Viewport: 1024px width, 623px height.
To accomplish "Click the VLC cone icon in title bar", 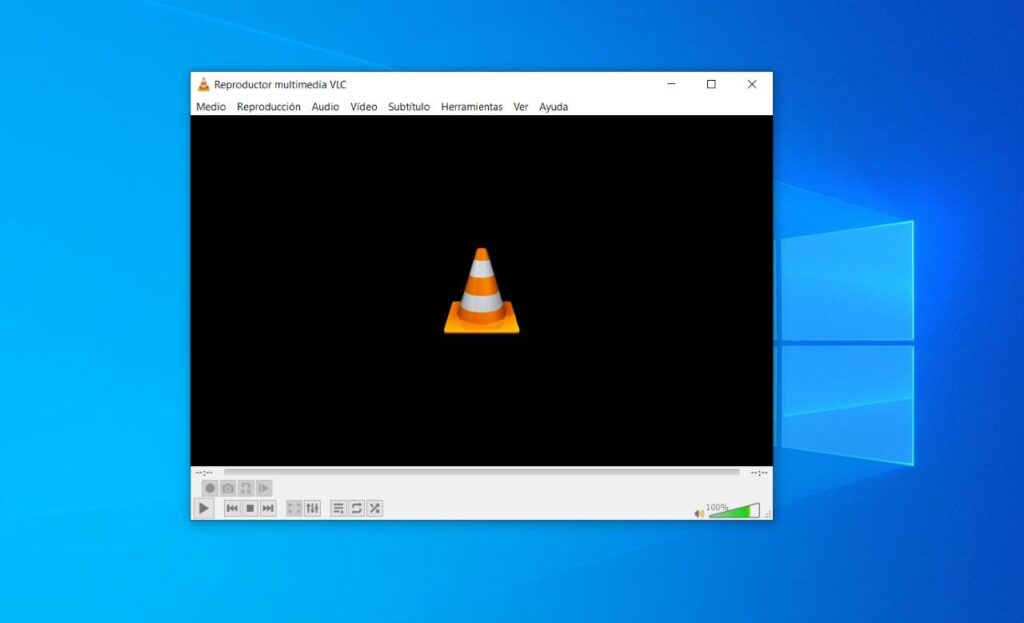I will coord(203,84).
